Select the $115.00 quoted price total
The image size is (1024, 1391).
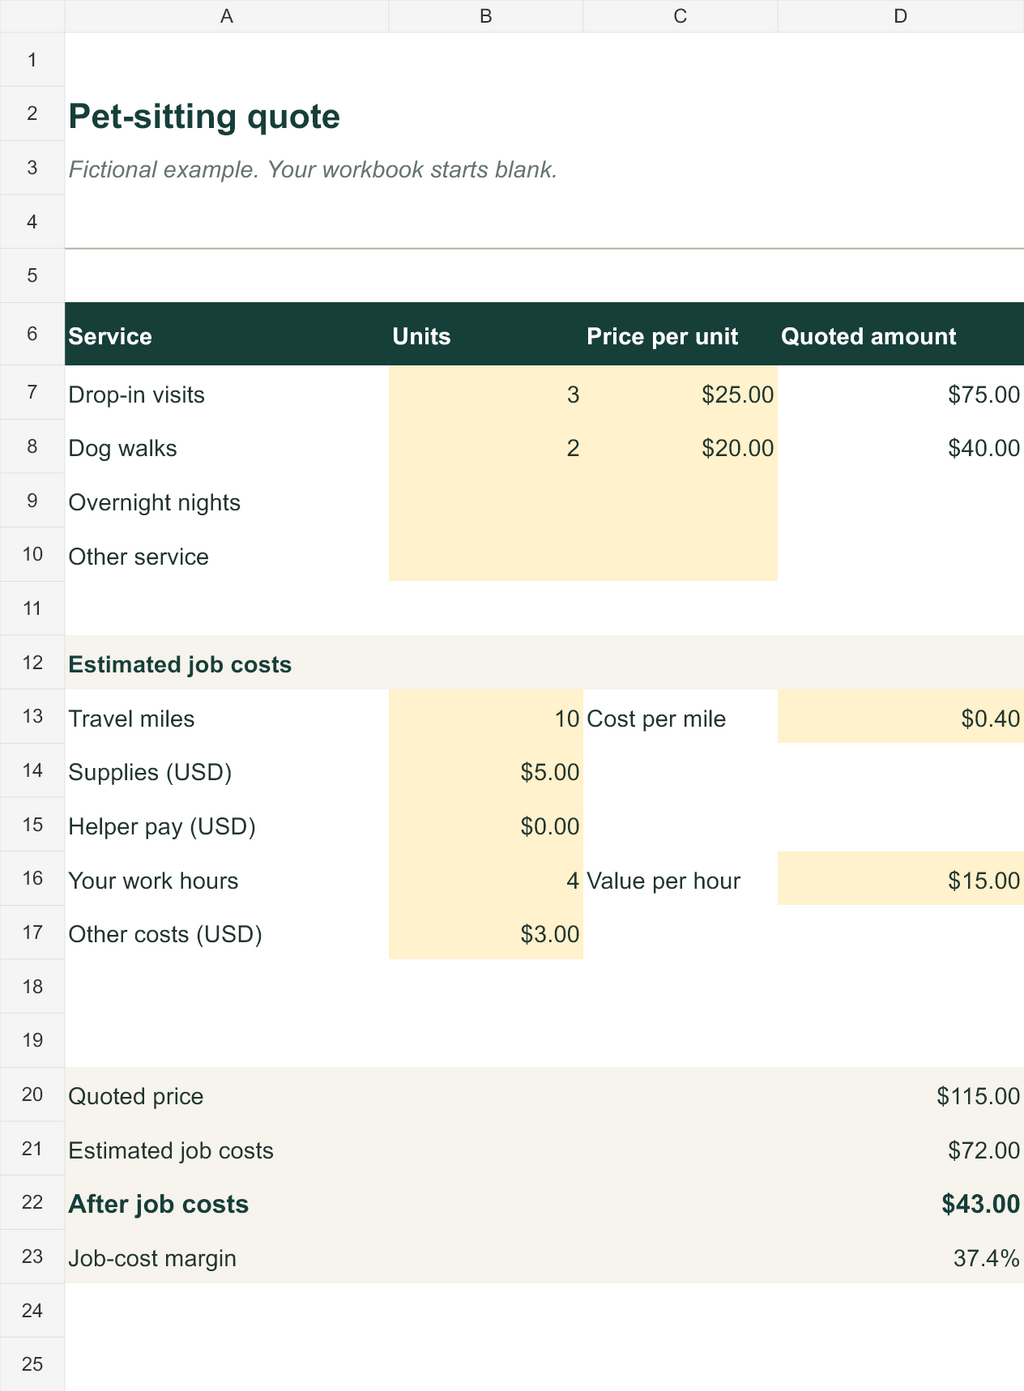coord(901,1094)
